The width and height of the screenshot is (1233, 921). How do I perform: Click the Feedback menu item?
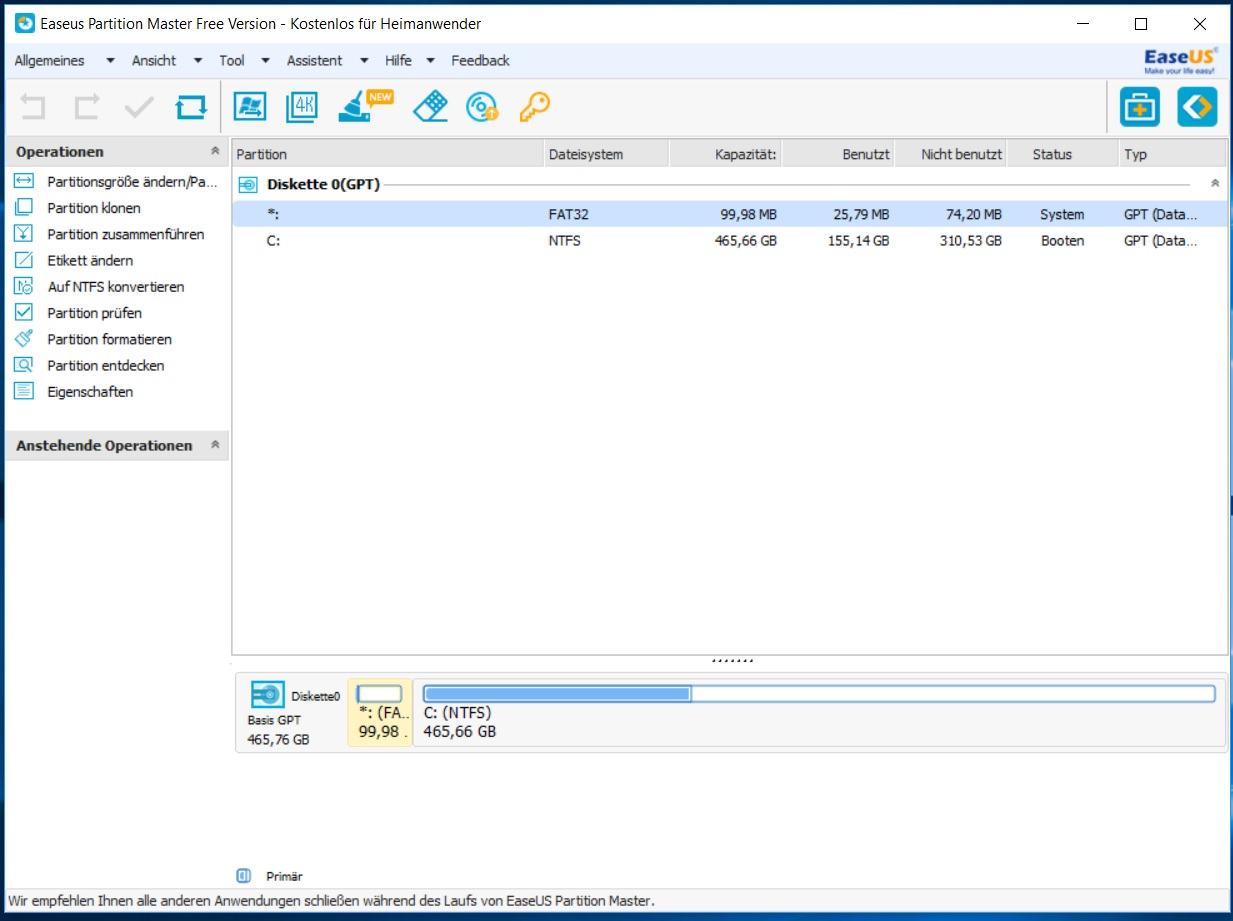click(480, 60)
